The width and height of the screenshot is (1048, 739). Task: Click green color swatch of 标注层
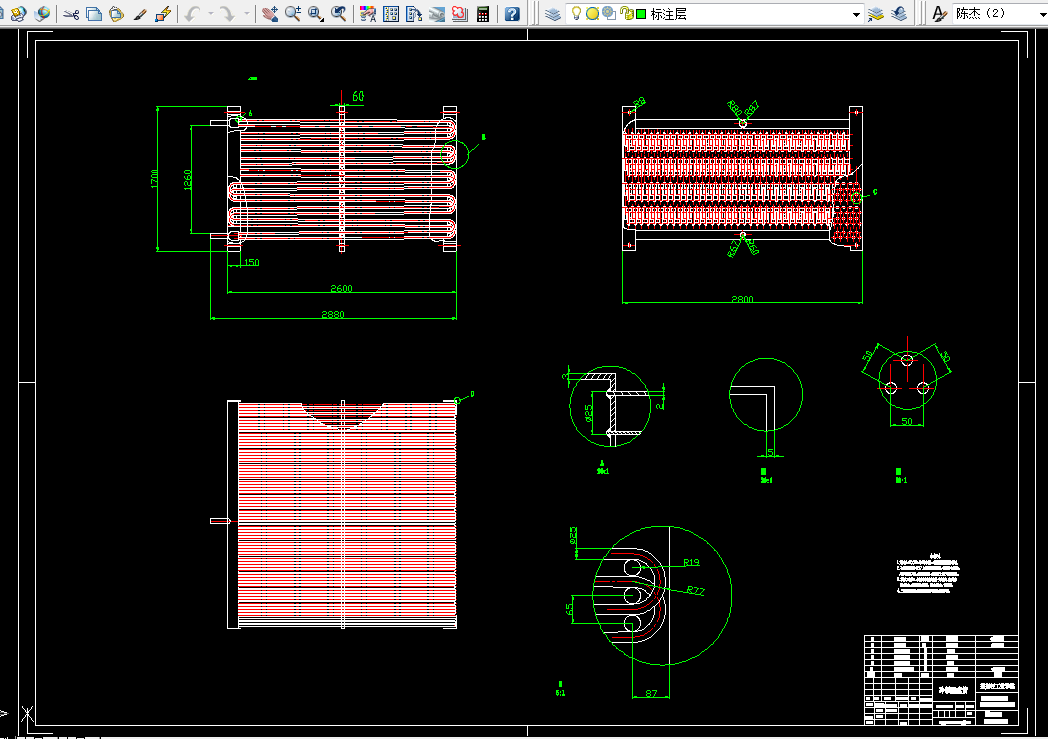(641, 13)
